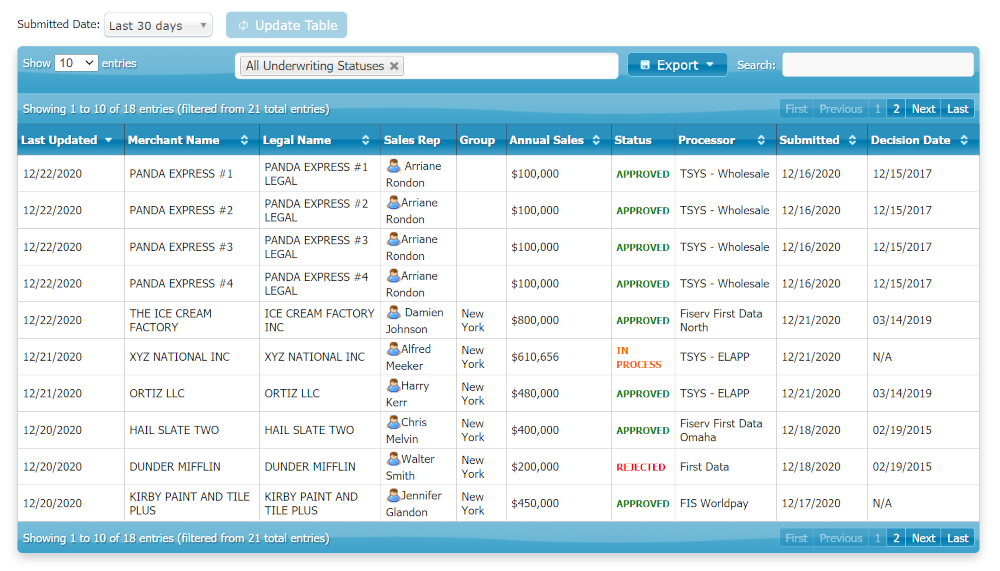1000x571 pixels.
Task: Click the $800,000 annual sales value
Action: pyautogui.click(x=534, y=320)
